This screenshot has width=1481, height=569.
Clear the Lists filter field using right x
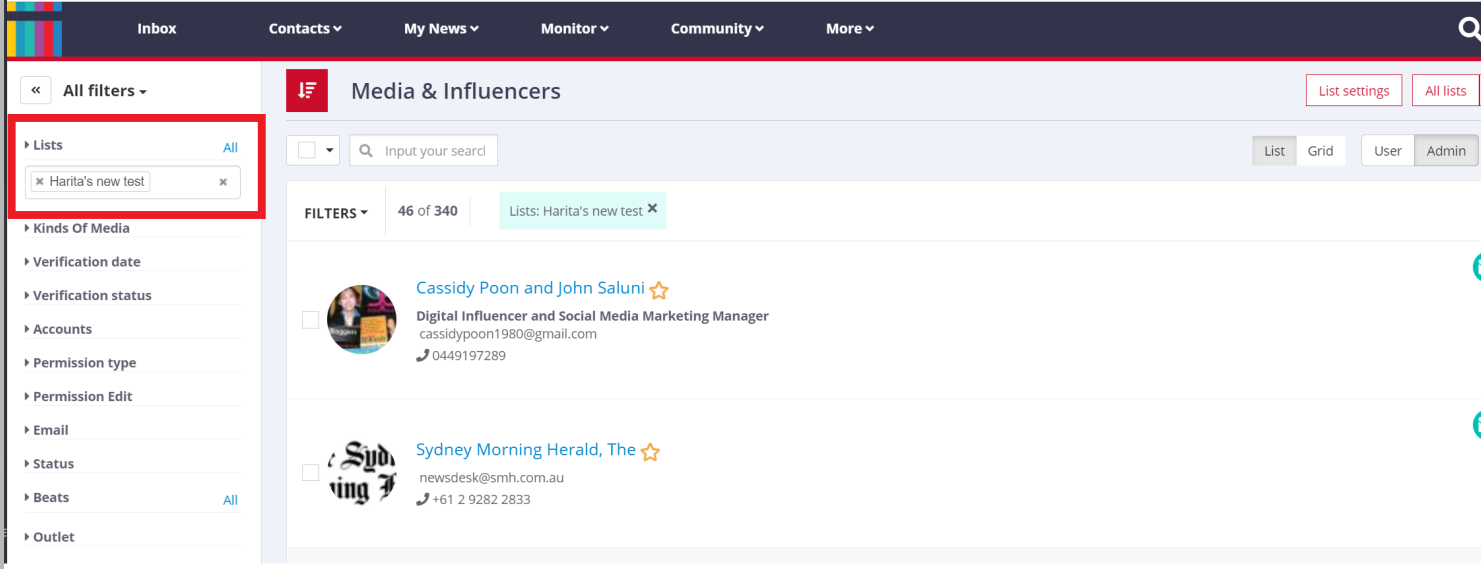(x=223, y=182)
